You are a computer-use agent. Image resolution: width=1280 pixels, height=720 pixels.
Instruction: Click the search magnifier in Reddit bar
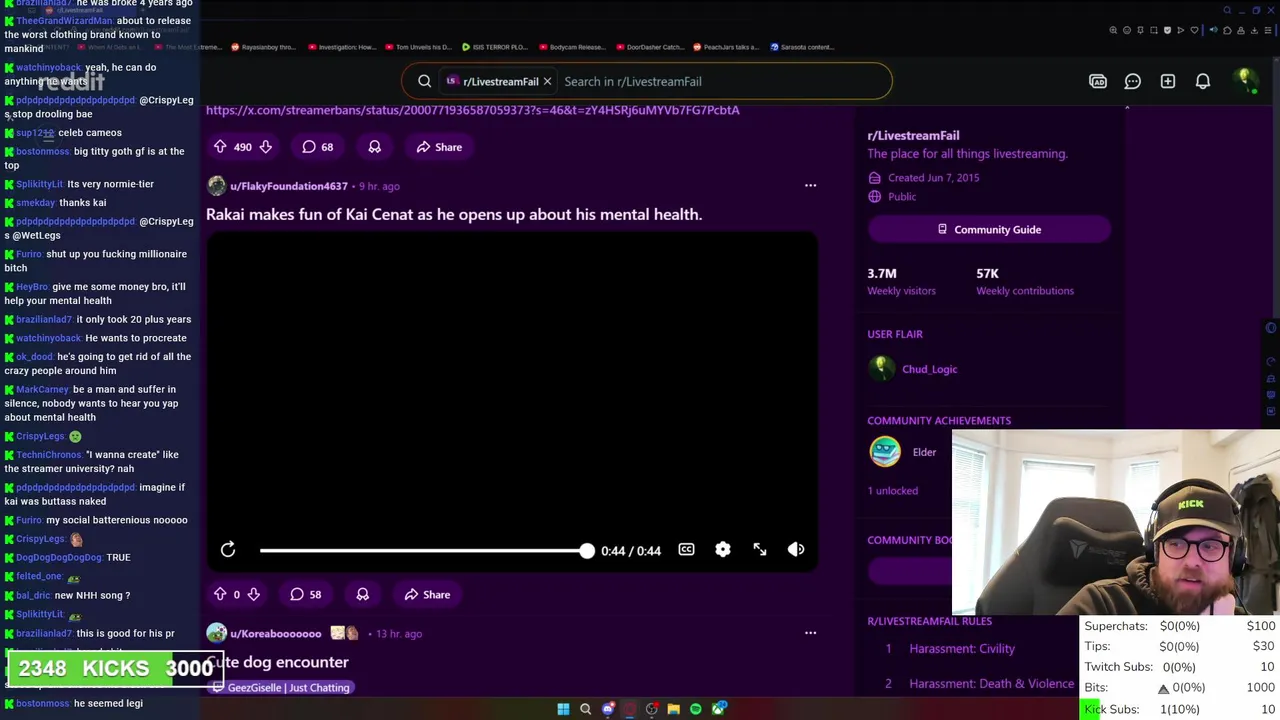(425, 81)
